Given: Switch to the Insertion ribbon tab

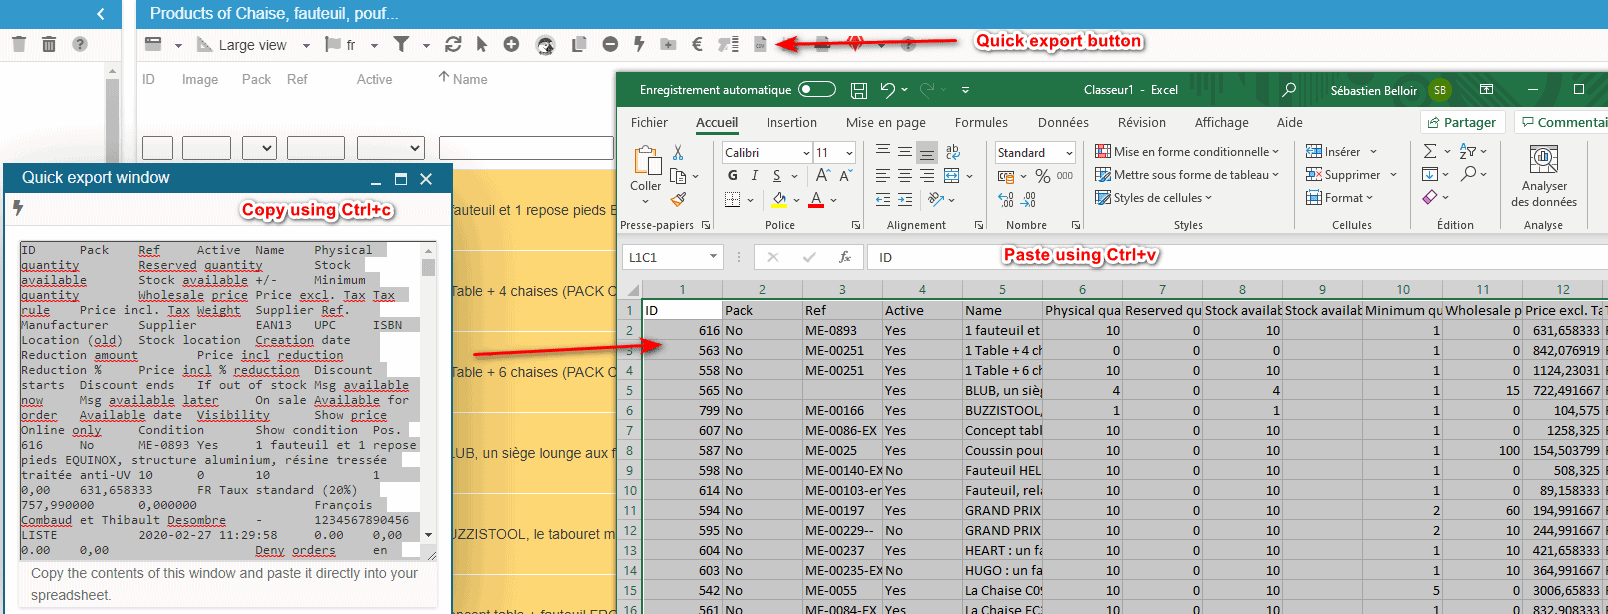Looking at the screenshot, I should coord(791,123).
